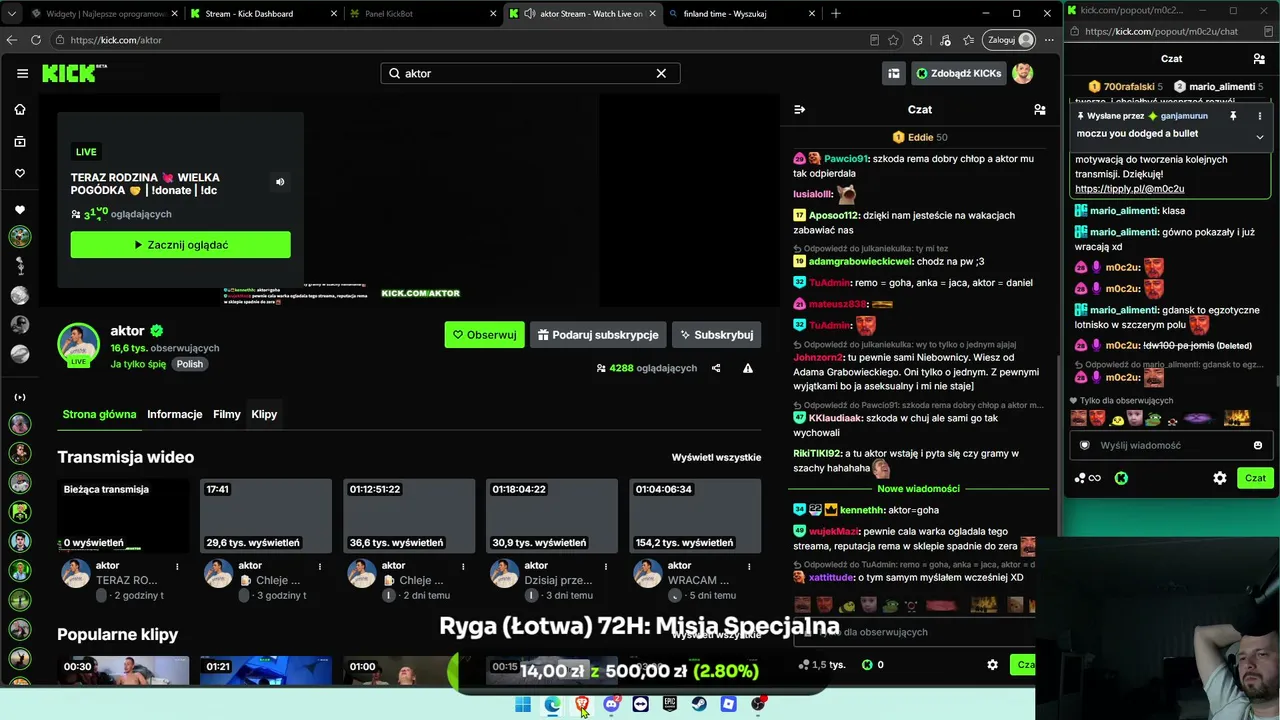Open options for the 29,6 tys. wyświetleń video
1280x720 pixels.
320,566
